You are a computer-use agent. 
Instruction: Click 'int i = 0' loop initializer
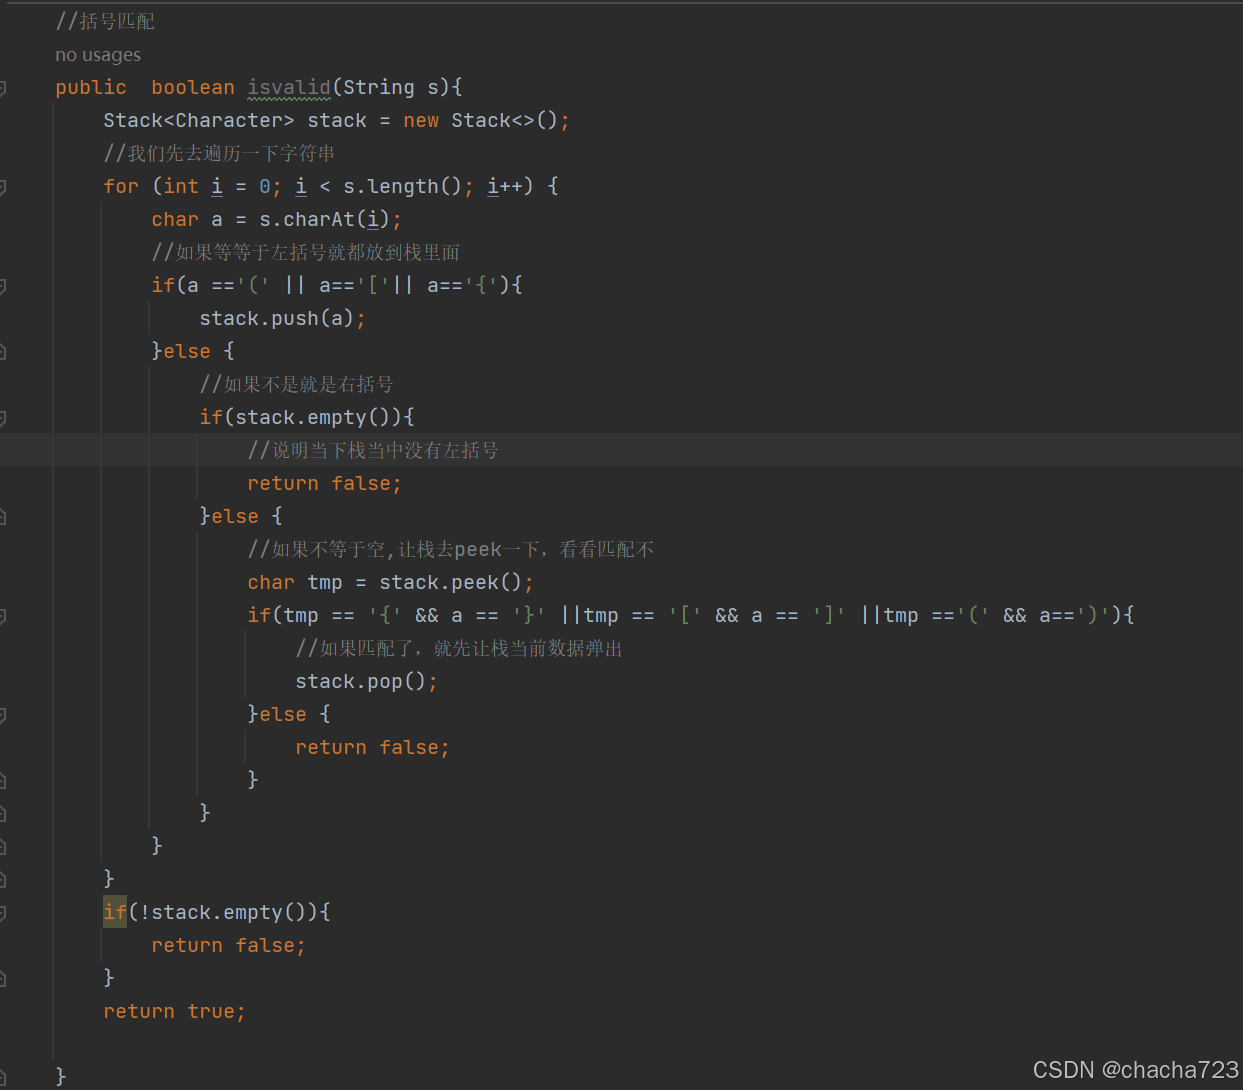click(217, 187)
